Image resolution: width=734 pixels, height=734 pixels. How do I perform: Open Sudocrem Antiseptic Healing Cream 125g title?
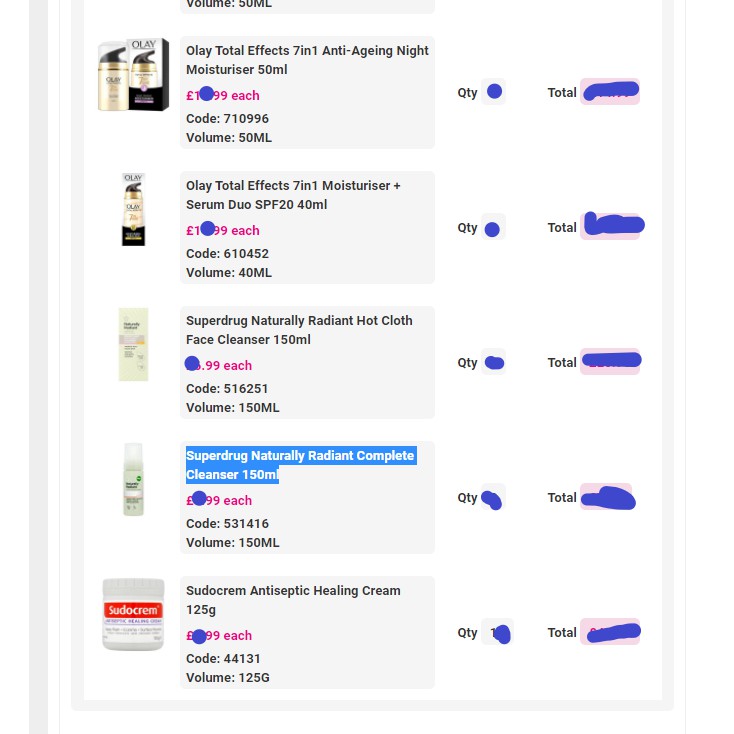click(293, 600)
